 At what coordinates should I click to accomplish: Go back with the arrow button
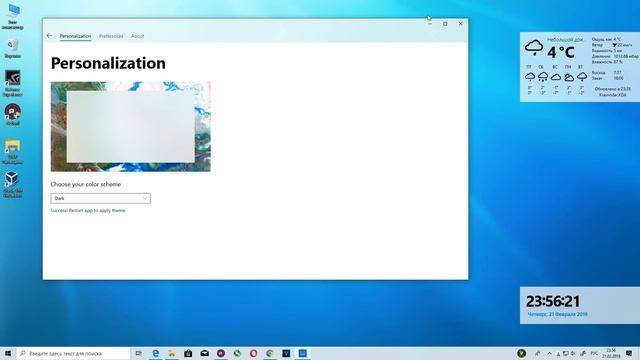[49, 36]
